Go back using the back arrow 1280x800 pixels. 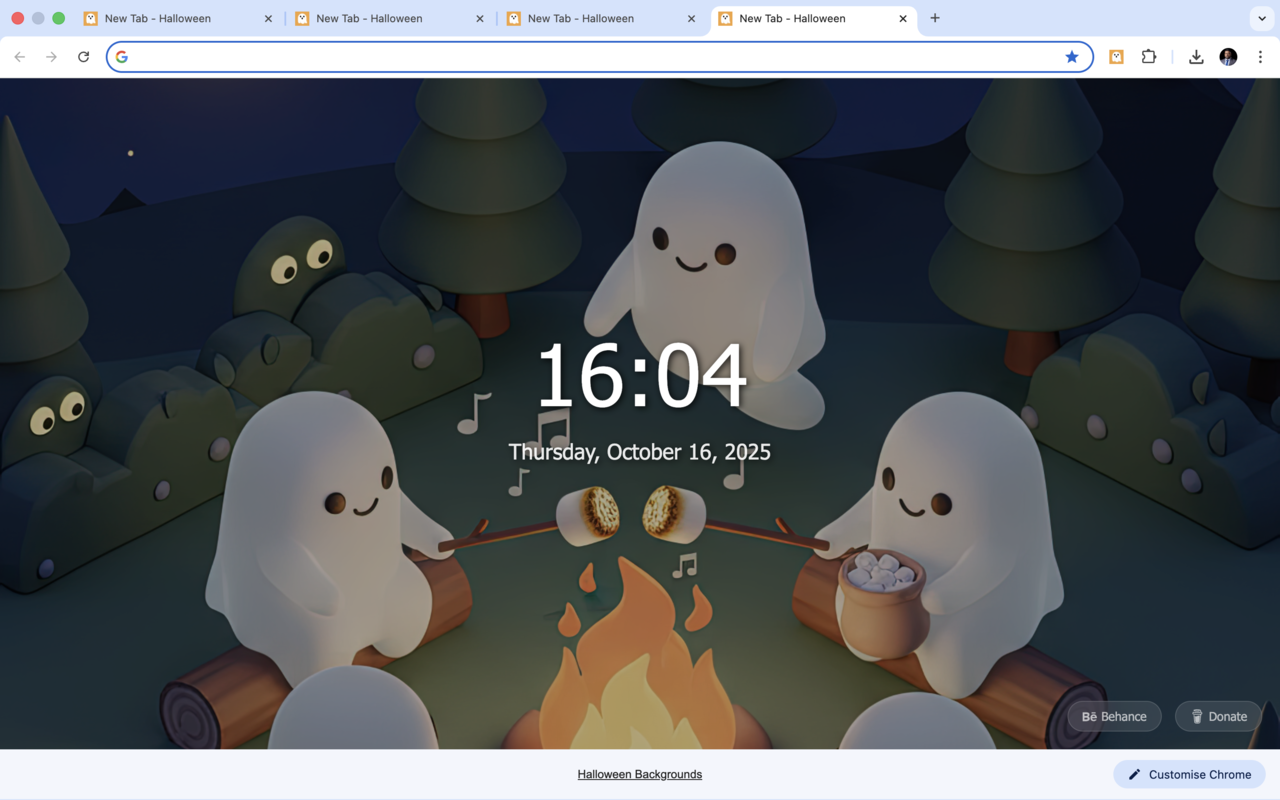click(x=20, y=57)
